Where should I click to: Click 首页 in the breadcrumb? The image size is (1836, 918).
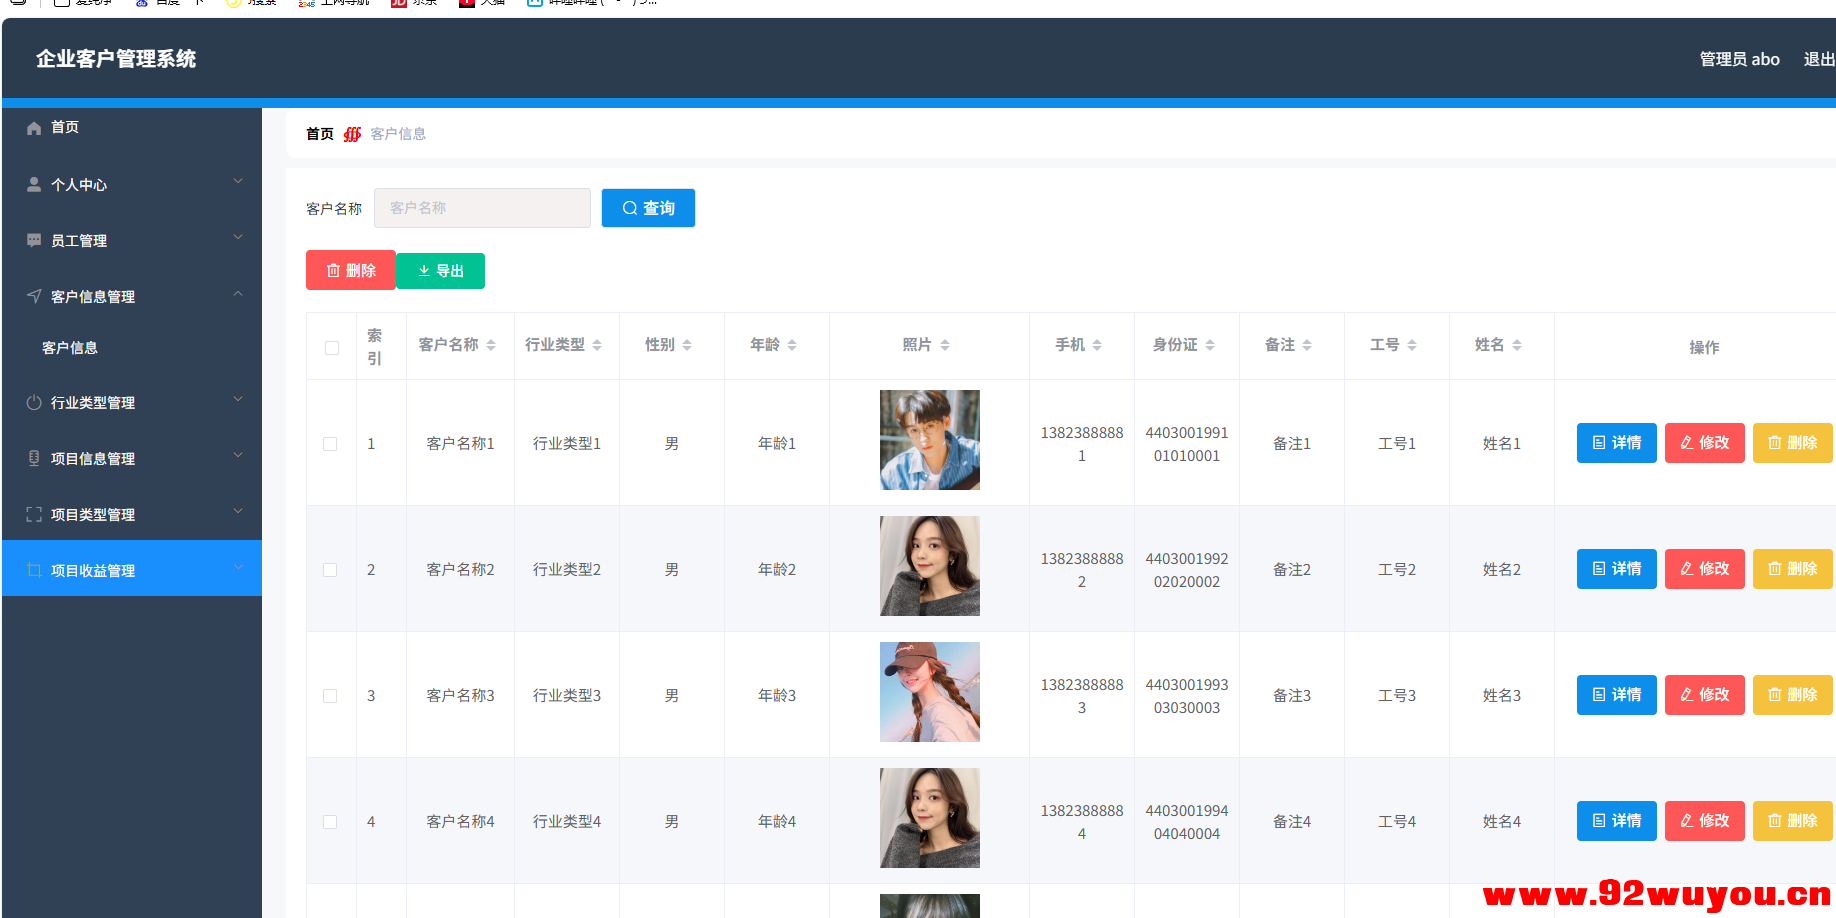pos(318,133)
